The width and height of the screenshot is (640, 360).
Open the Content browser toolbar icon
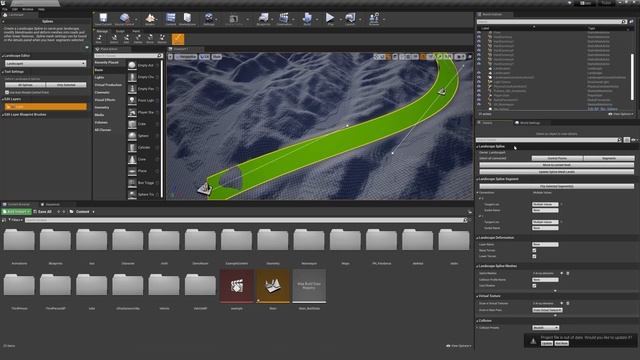[171, 18]
